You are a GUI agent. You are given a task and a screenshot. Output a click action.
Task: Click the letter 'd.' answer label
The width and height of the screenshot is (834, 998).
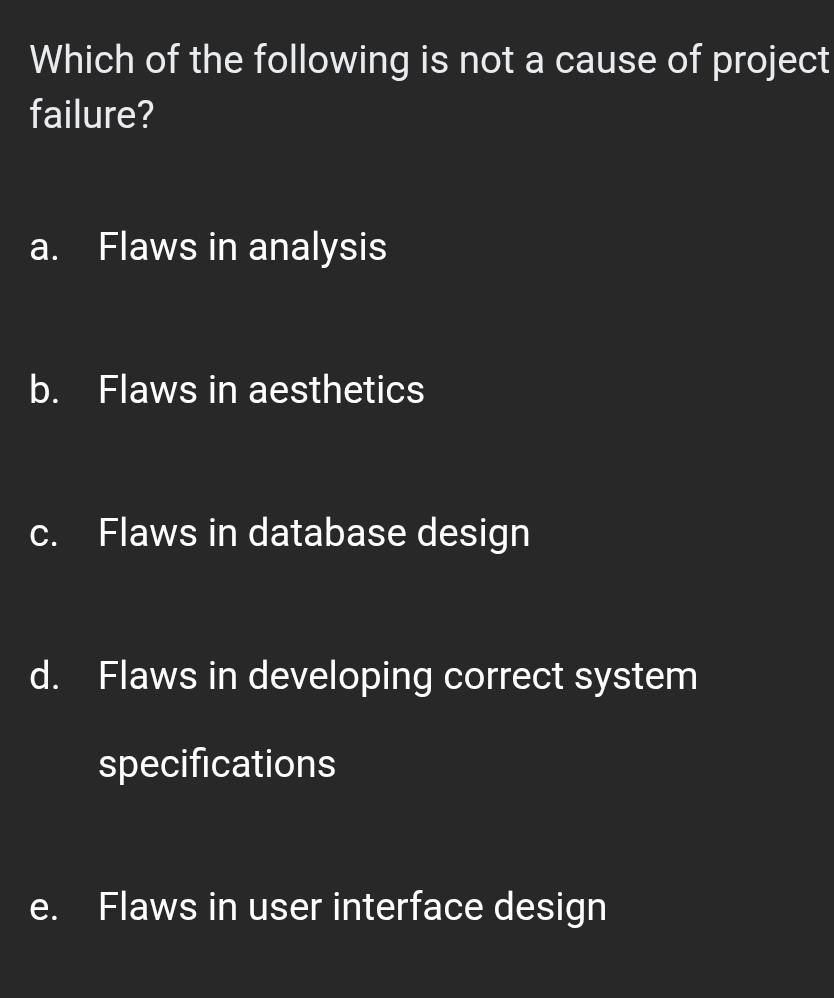pyautogui.click(x=44, y=677)
